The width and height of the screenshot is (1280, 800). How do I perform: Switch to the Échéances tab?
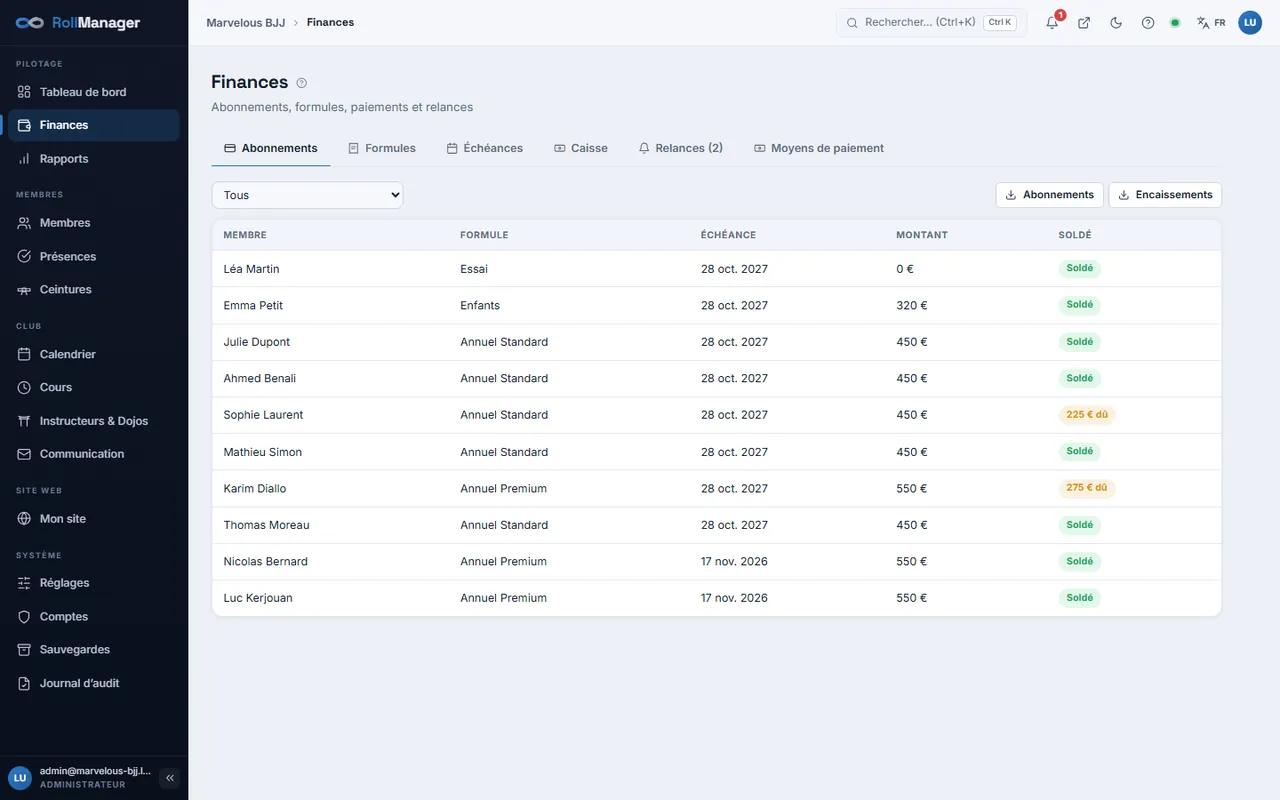(484, 148)
